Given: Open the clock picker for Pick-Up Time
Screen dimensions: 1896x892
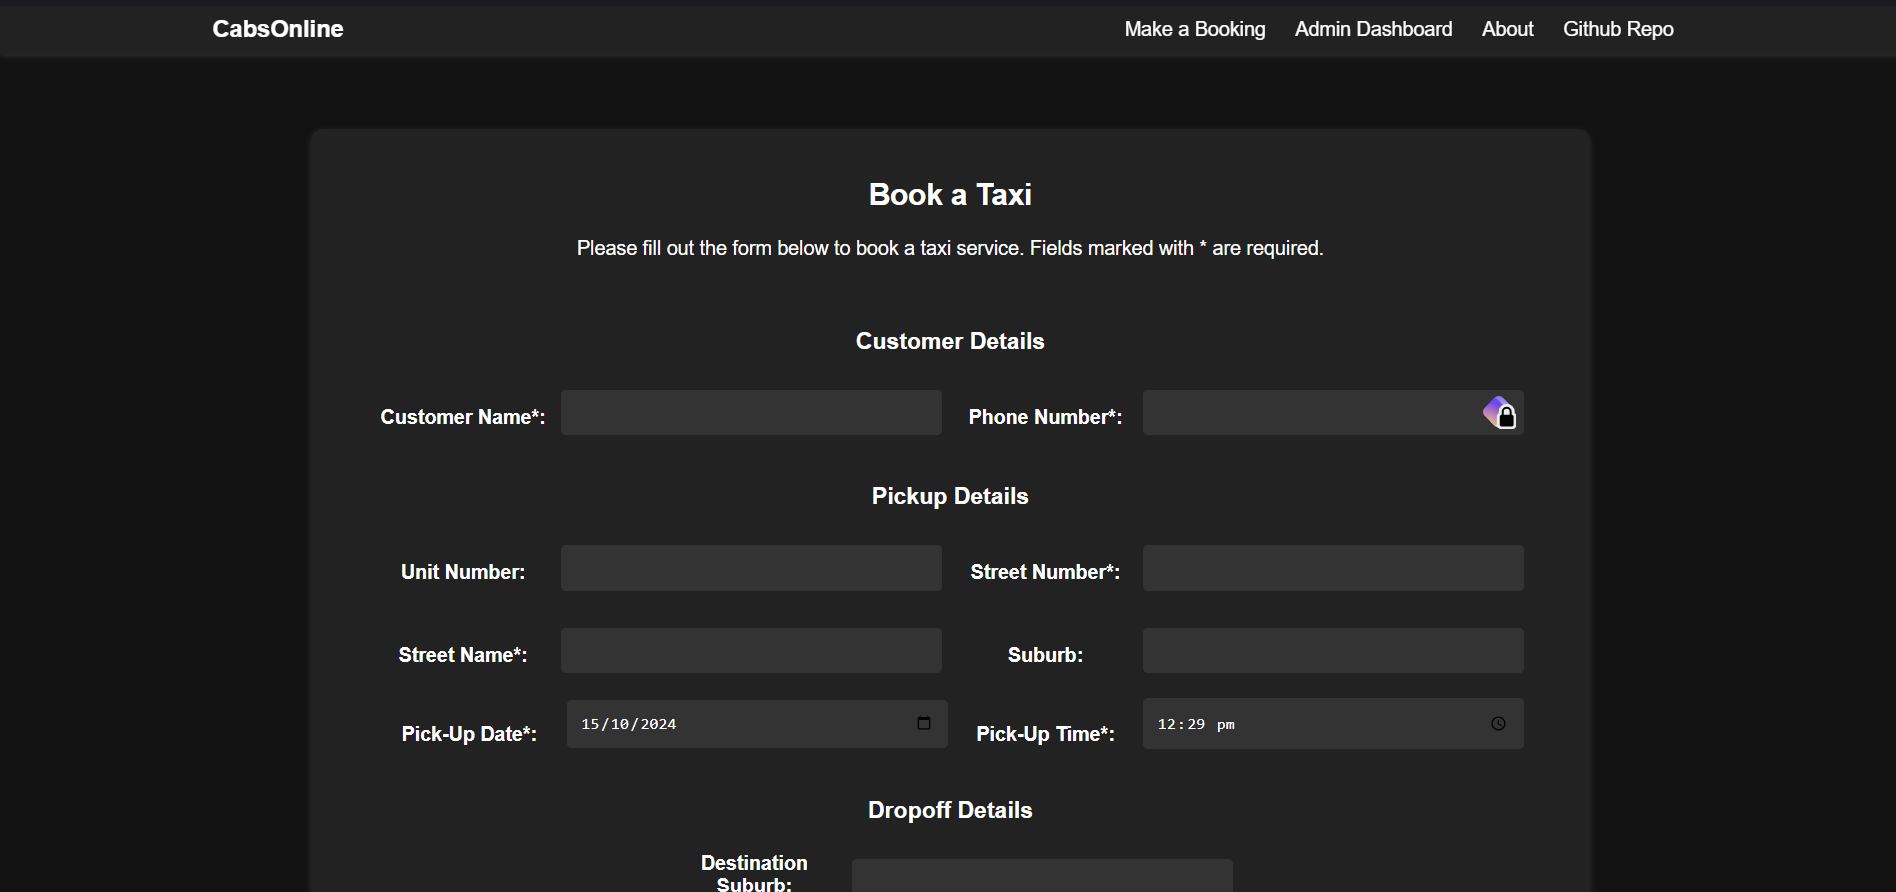Looking at the screenshot, I should coord(1497,724).
